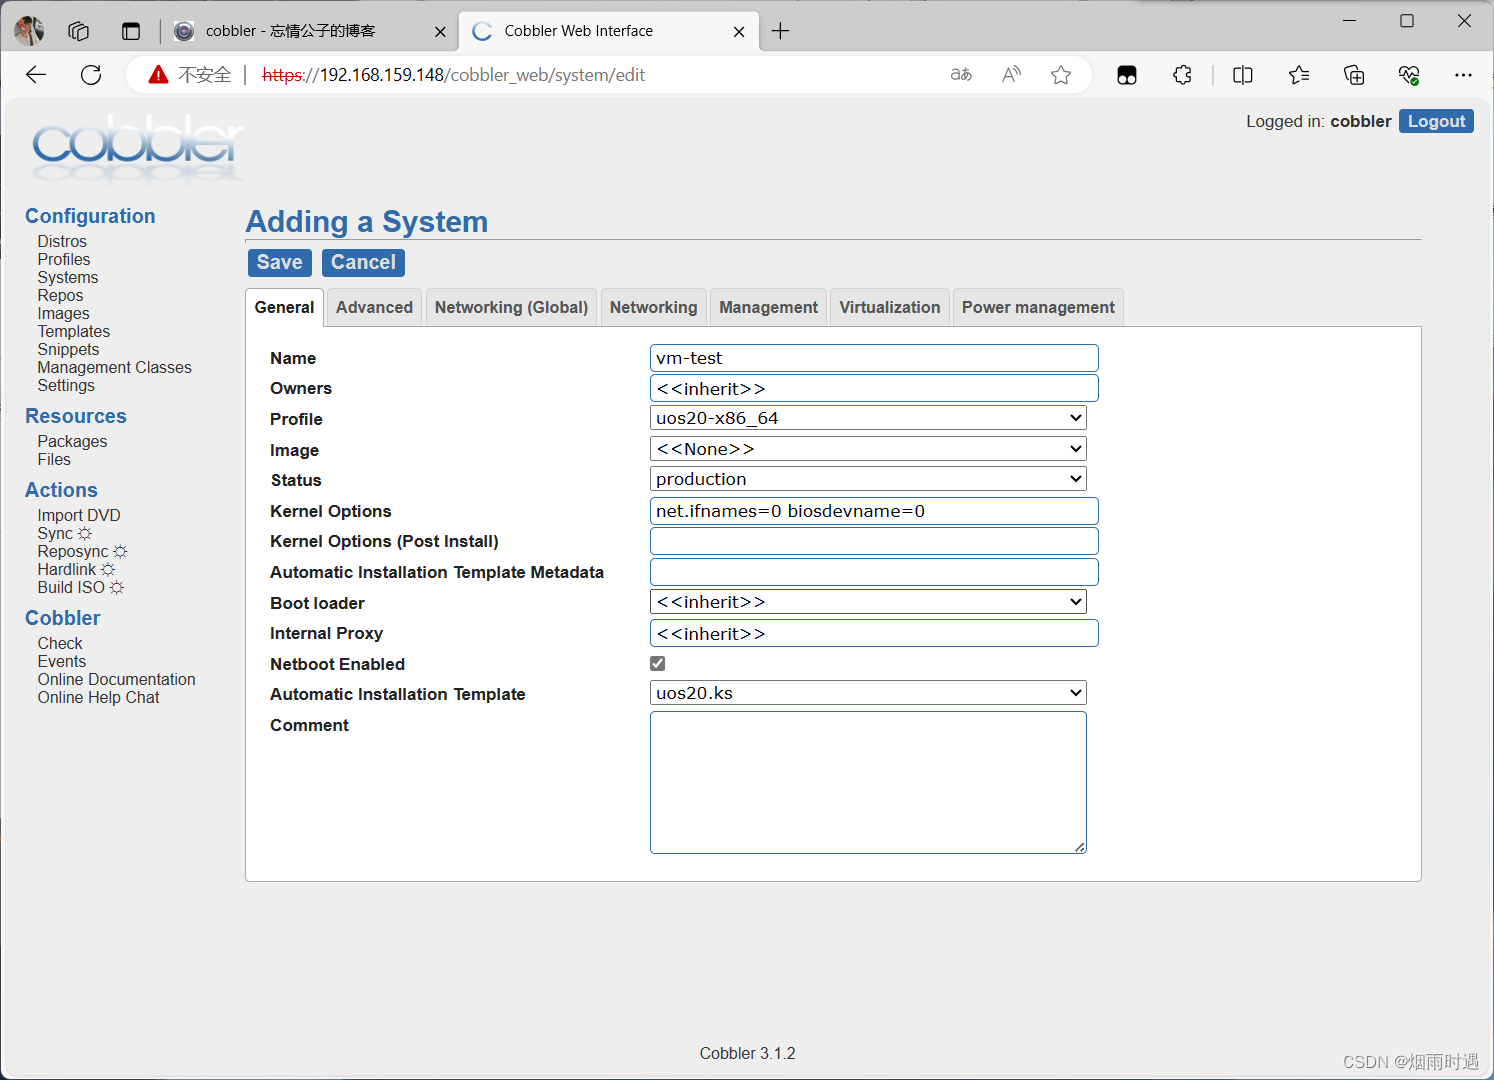Open Repos in the sidebar
Viewport: 1494px width, 1080px height.
click(x=60, y=295)
